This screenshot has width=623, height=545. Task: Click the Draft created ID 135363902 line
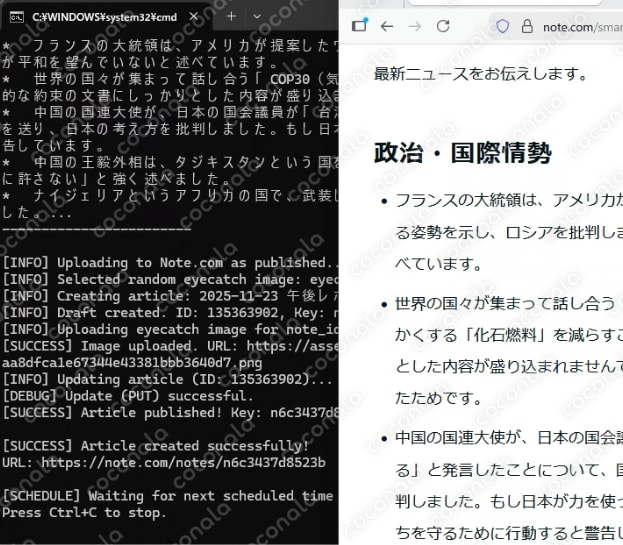[170, 313]
